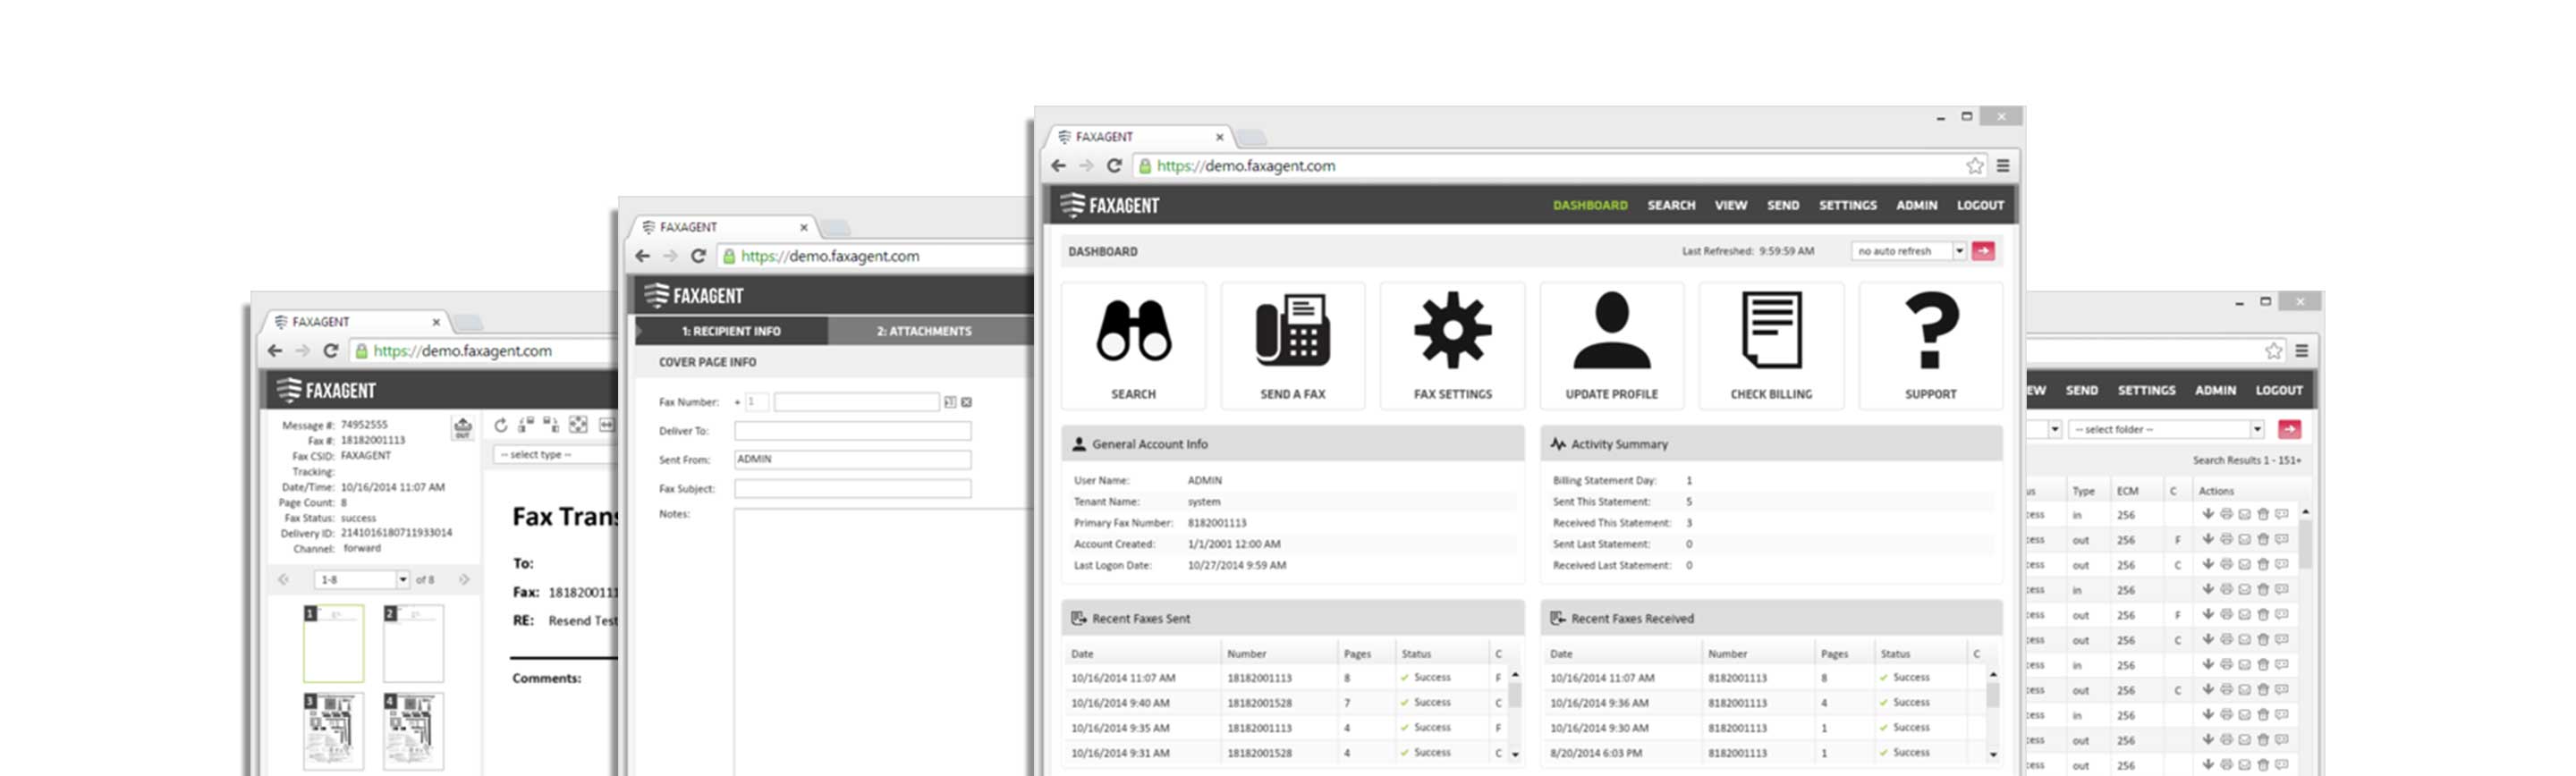Click Settings in the search results window navigation

click(x=2146, y=390)
